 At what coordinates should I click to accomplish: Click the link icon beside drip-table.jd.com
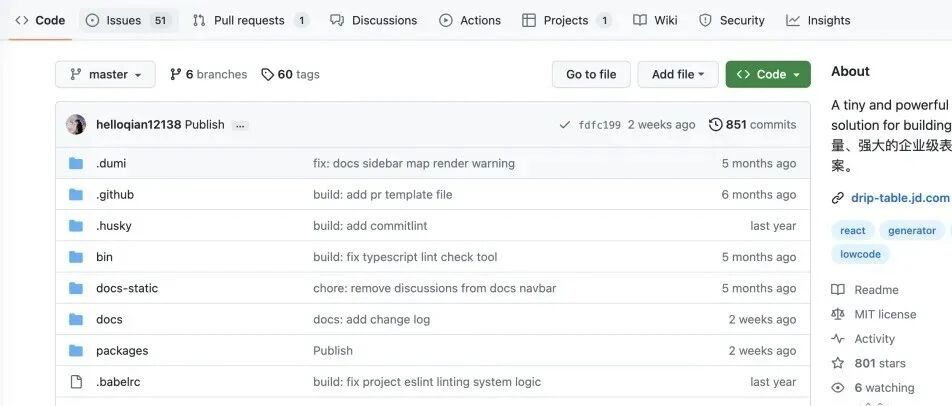(x=838, y=198)
